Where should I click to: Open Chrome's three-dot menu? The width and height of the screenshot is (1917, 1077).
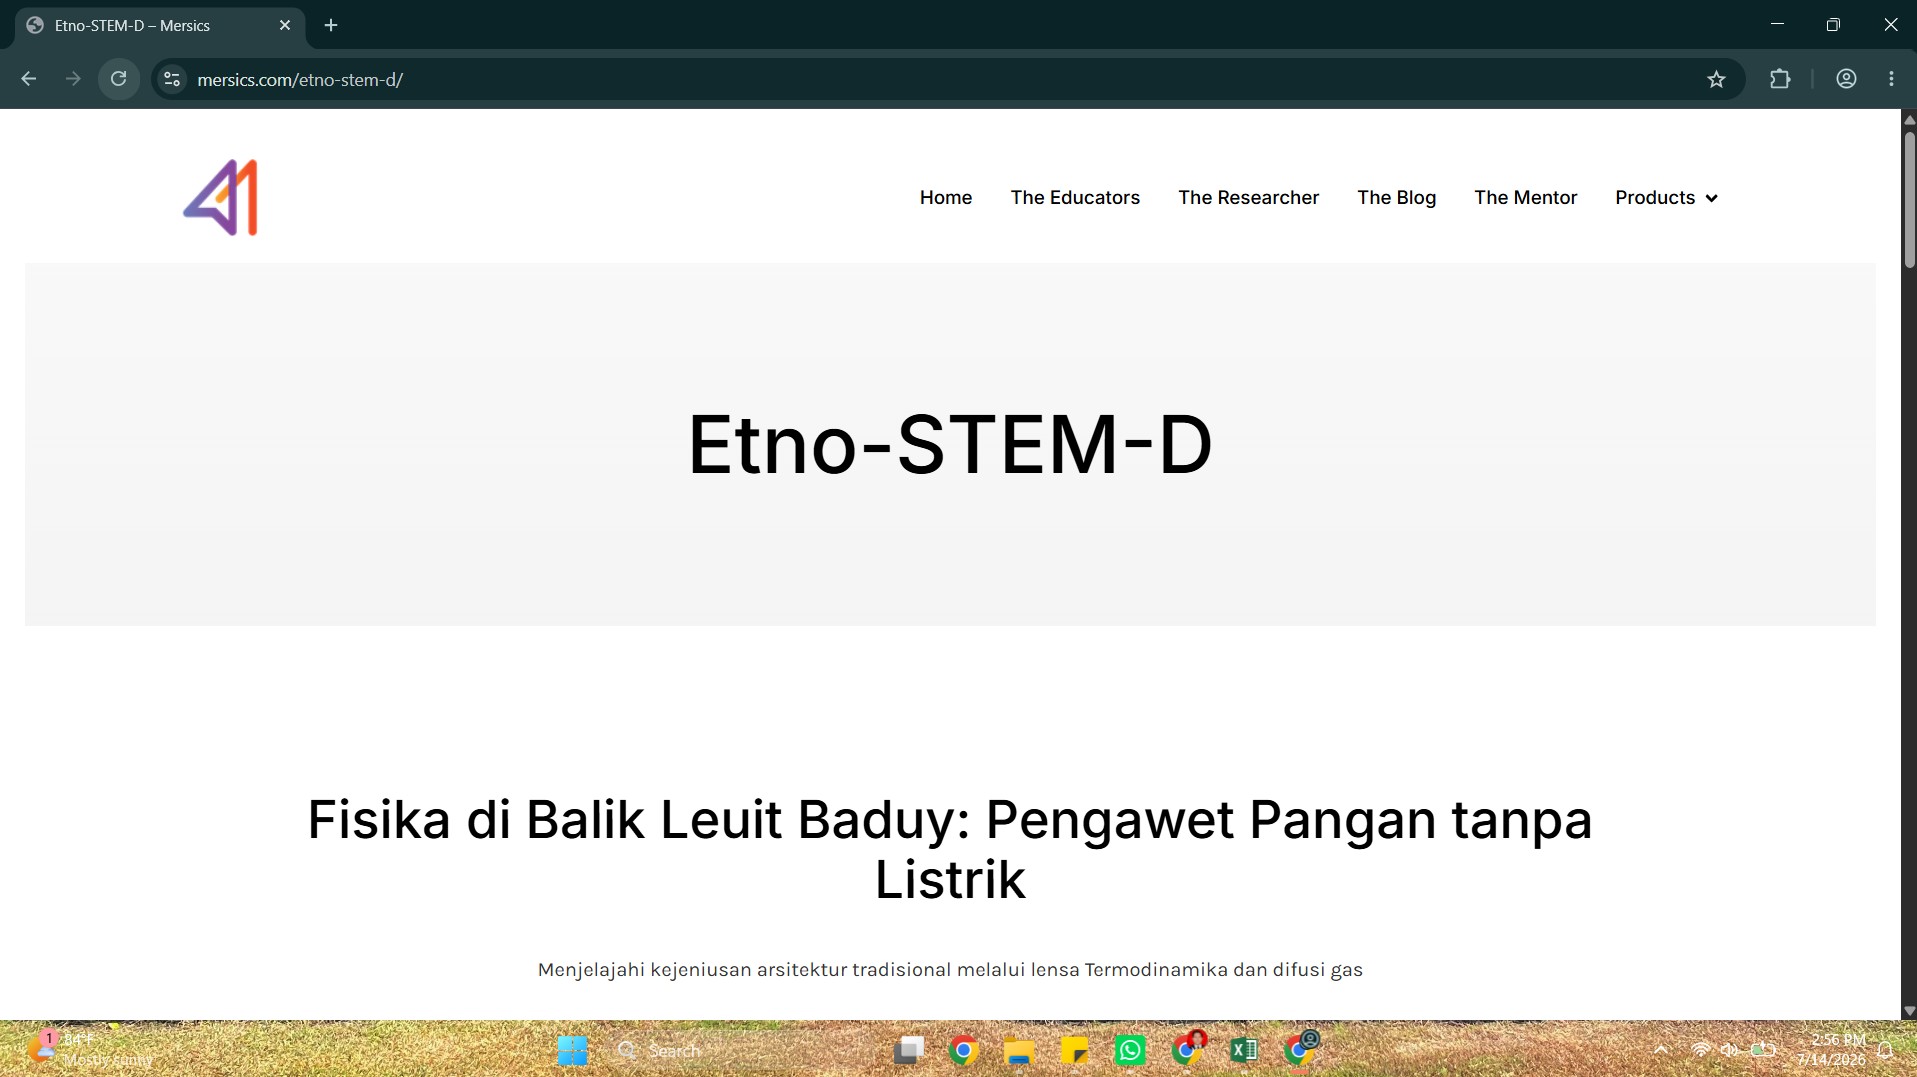(1891, 79)
